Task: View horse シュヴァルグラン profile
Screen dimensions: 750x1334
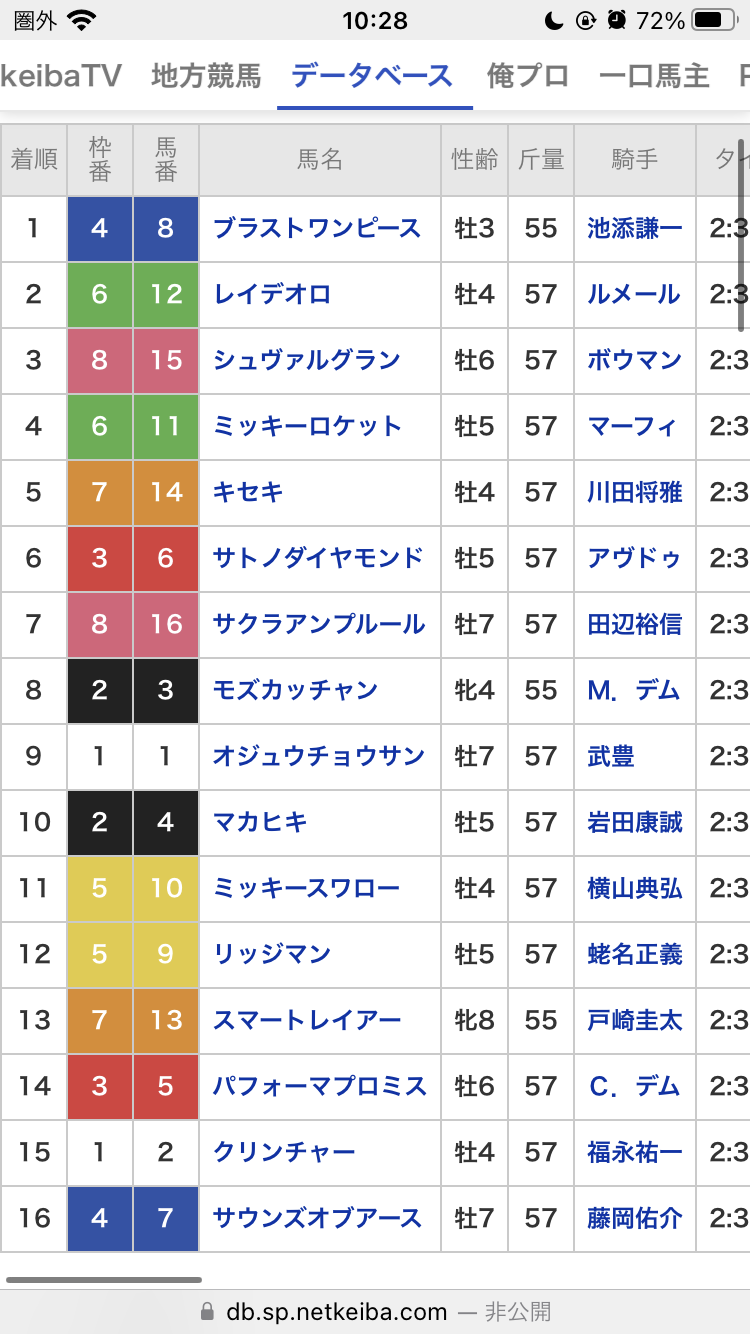Action: [306, 361]
